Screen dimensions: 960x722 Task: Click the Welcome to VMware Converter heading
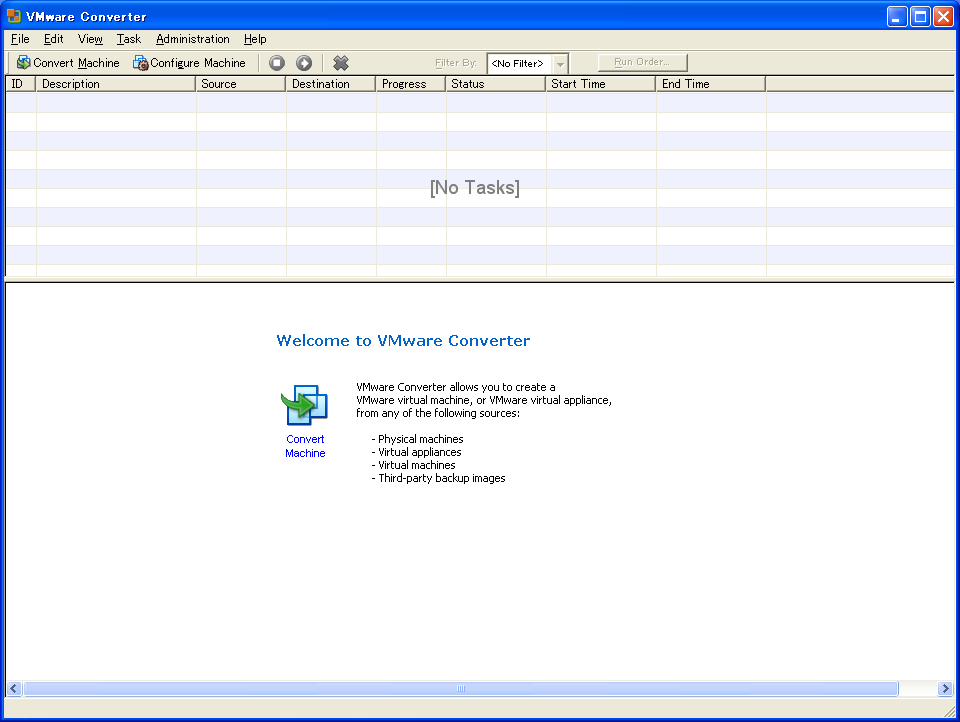tap(403, 340)
